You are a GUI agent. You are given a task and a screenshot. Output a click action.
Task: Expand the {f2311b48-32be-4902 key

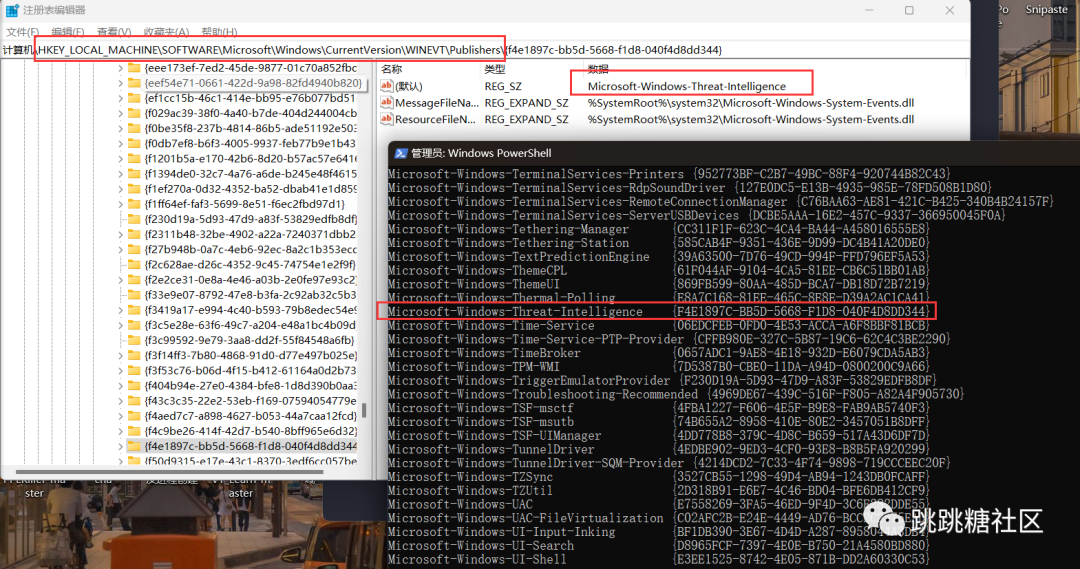pyautogui.click(x=120, y=234)
